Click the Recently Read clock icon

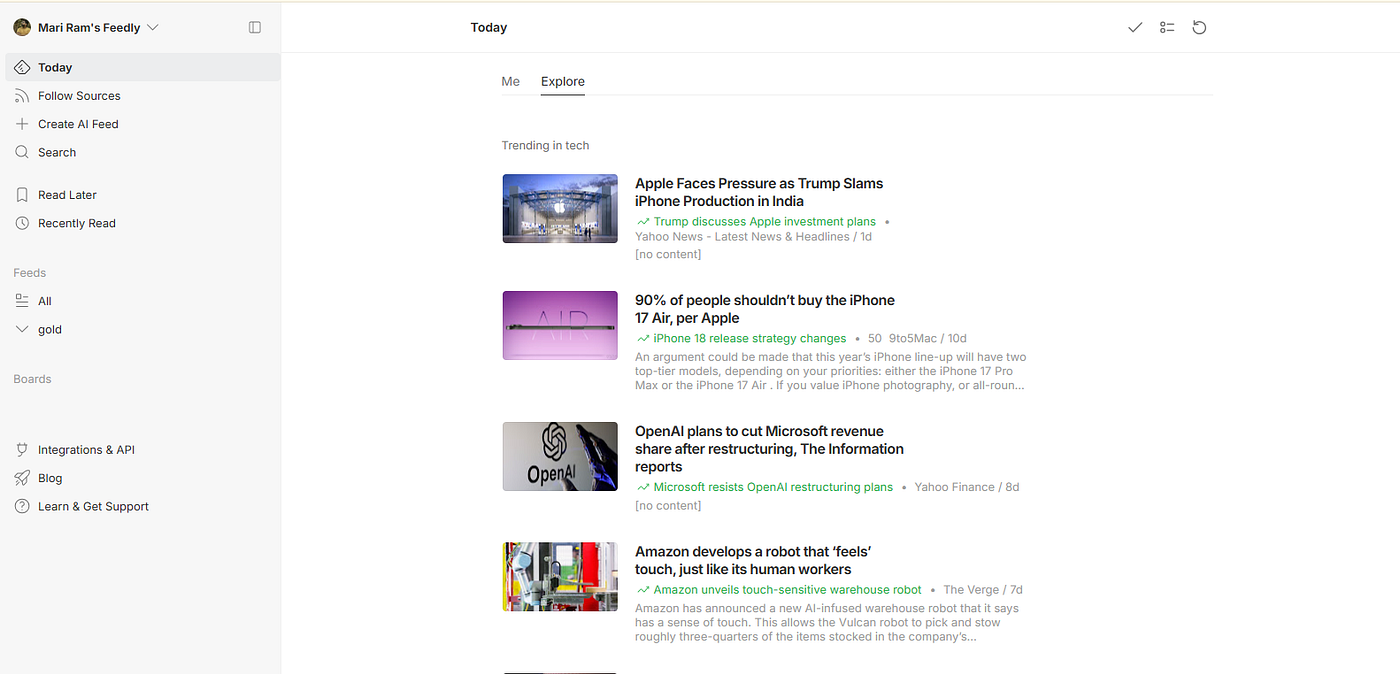tap(22, 223)
